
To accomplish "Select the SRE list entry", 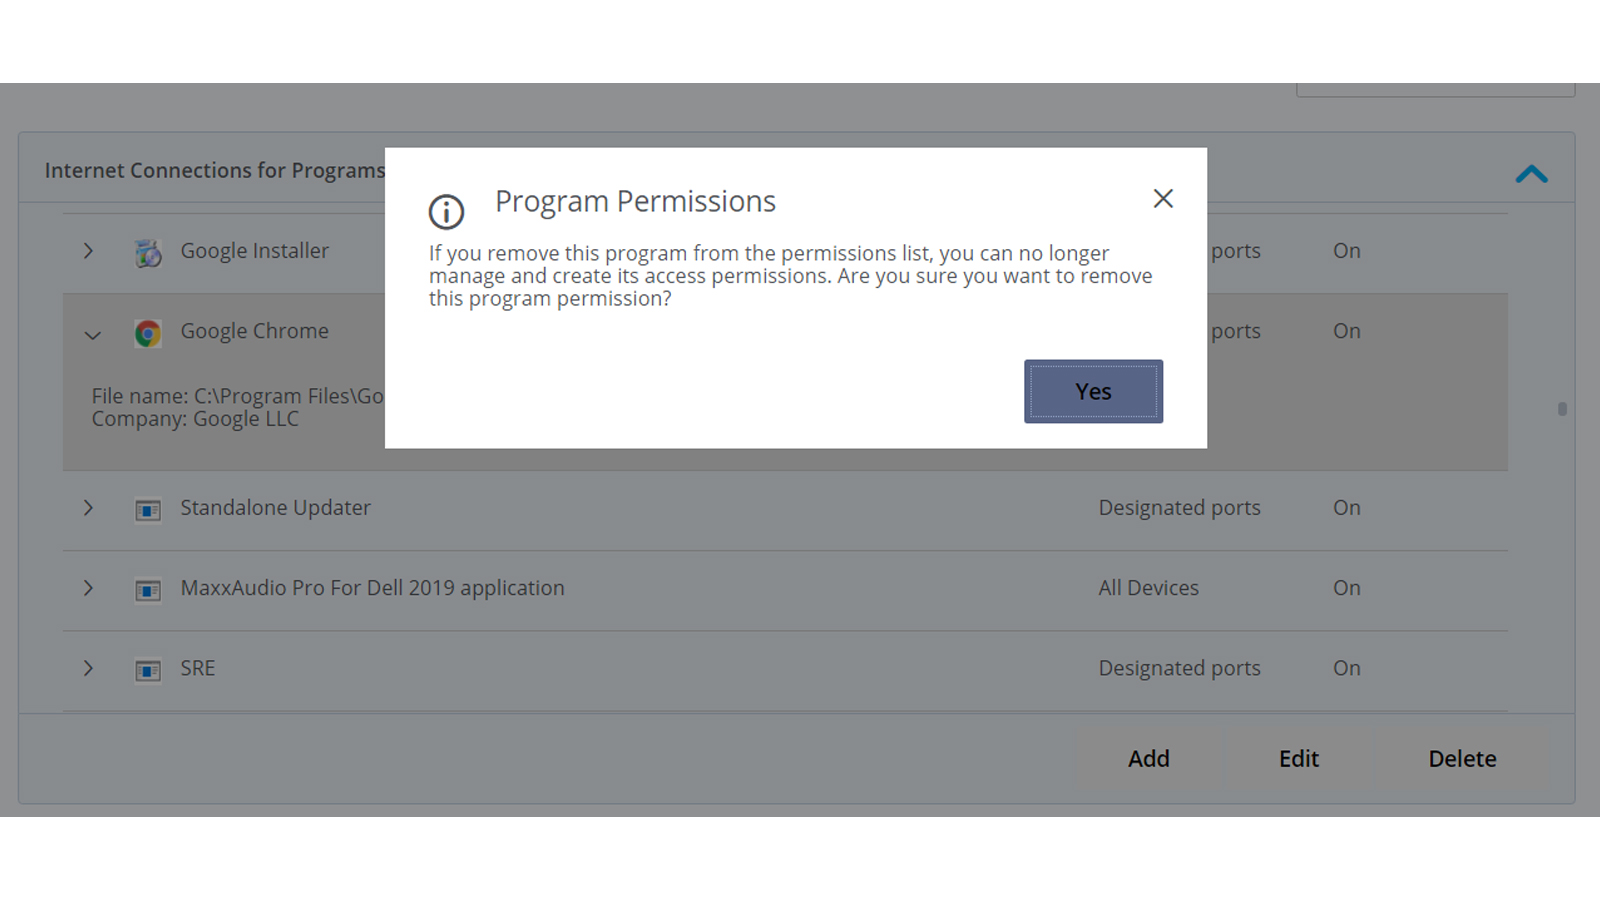I will click(x=785, y=670).
